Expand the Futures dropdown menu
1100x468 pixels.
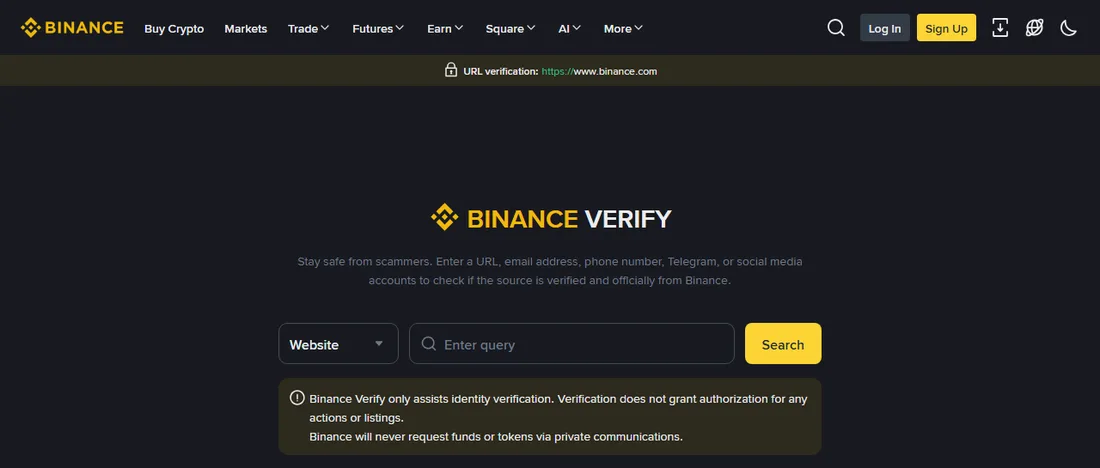(378, 29)
